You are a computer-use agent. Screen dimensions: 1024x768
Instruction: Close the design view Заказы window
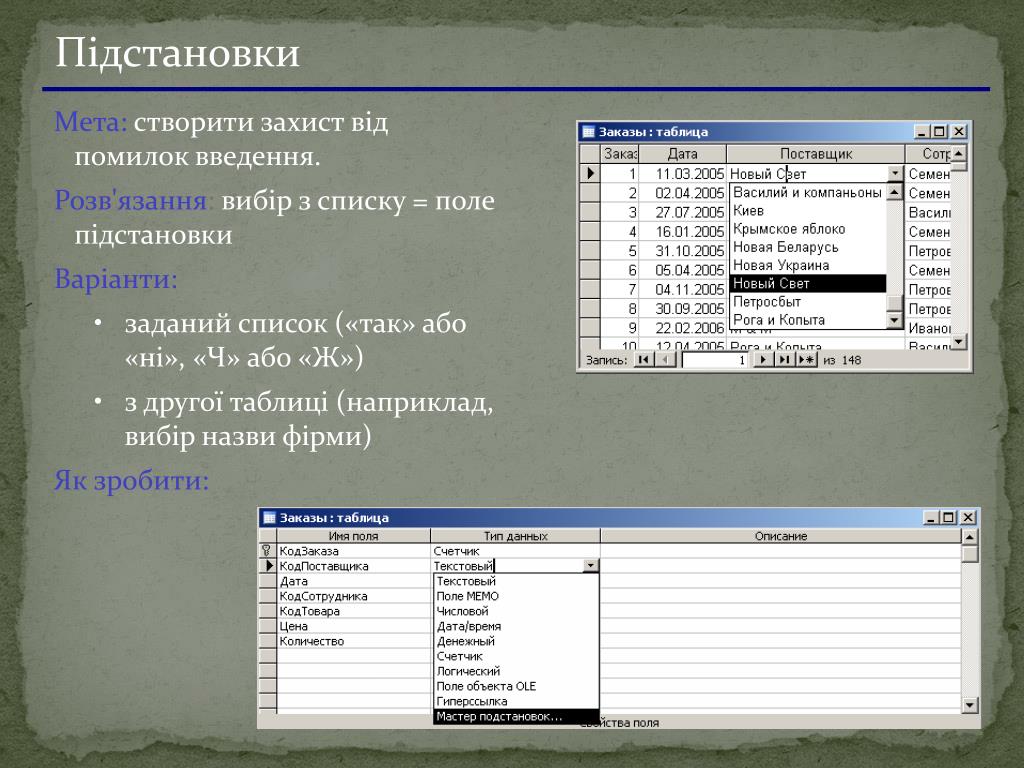point(968,518)
